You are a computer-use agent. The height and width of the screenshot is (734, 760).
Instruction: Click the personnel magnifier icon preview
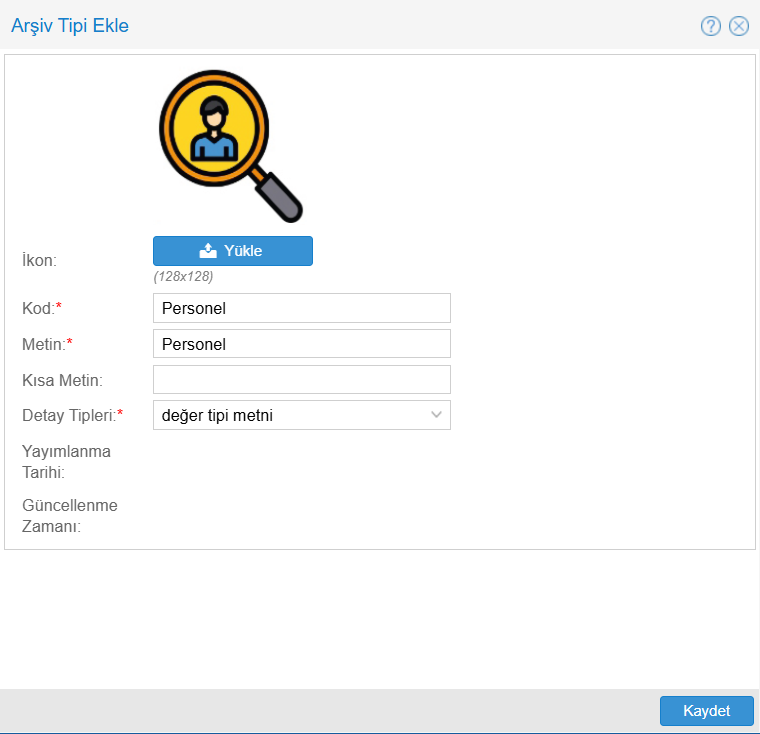pyautogui.click(x=230, y=145)
